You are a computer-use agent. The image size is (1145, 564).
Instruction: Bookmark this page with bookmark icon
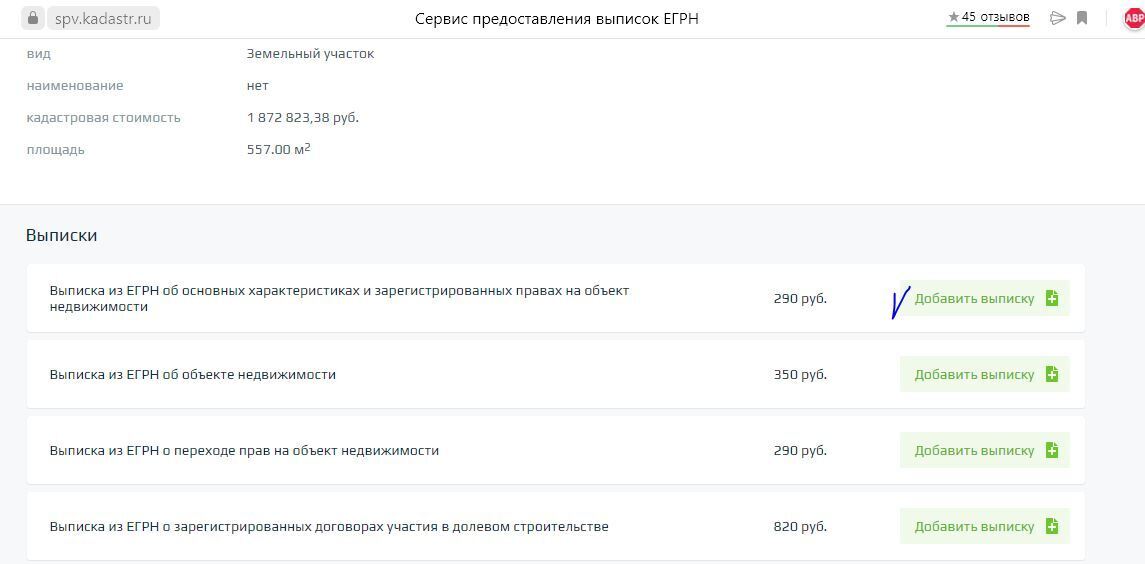[1082, 18]
